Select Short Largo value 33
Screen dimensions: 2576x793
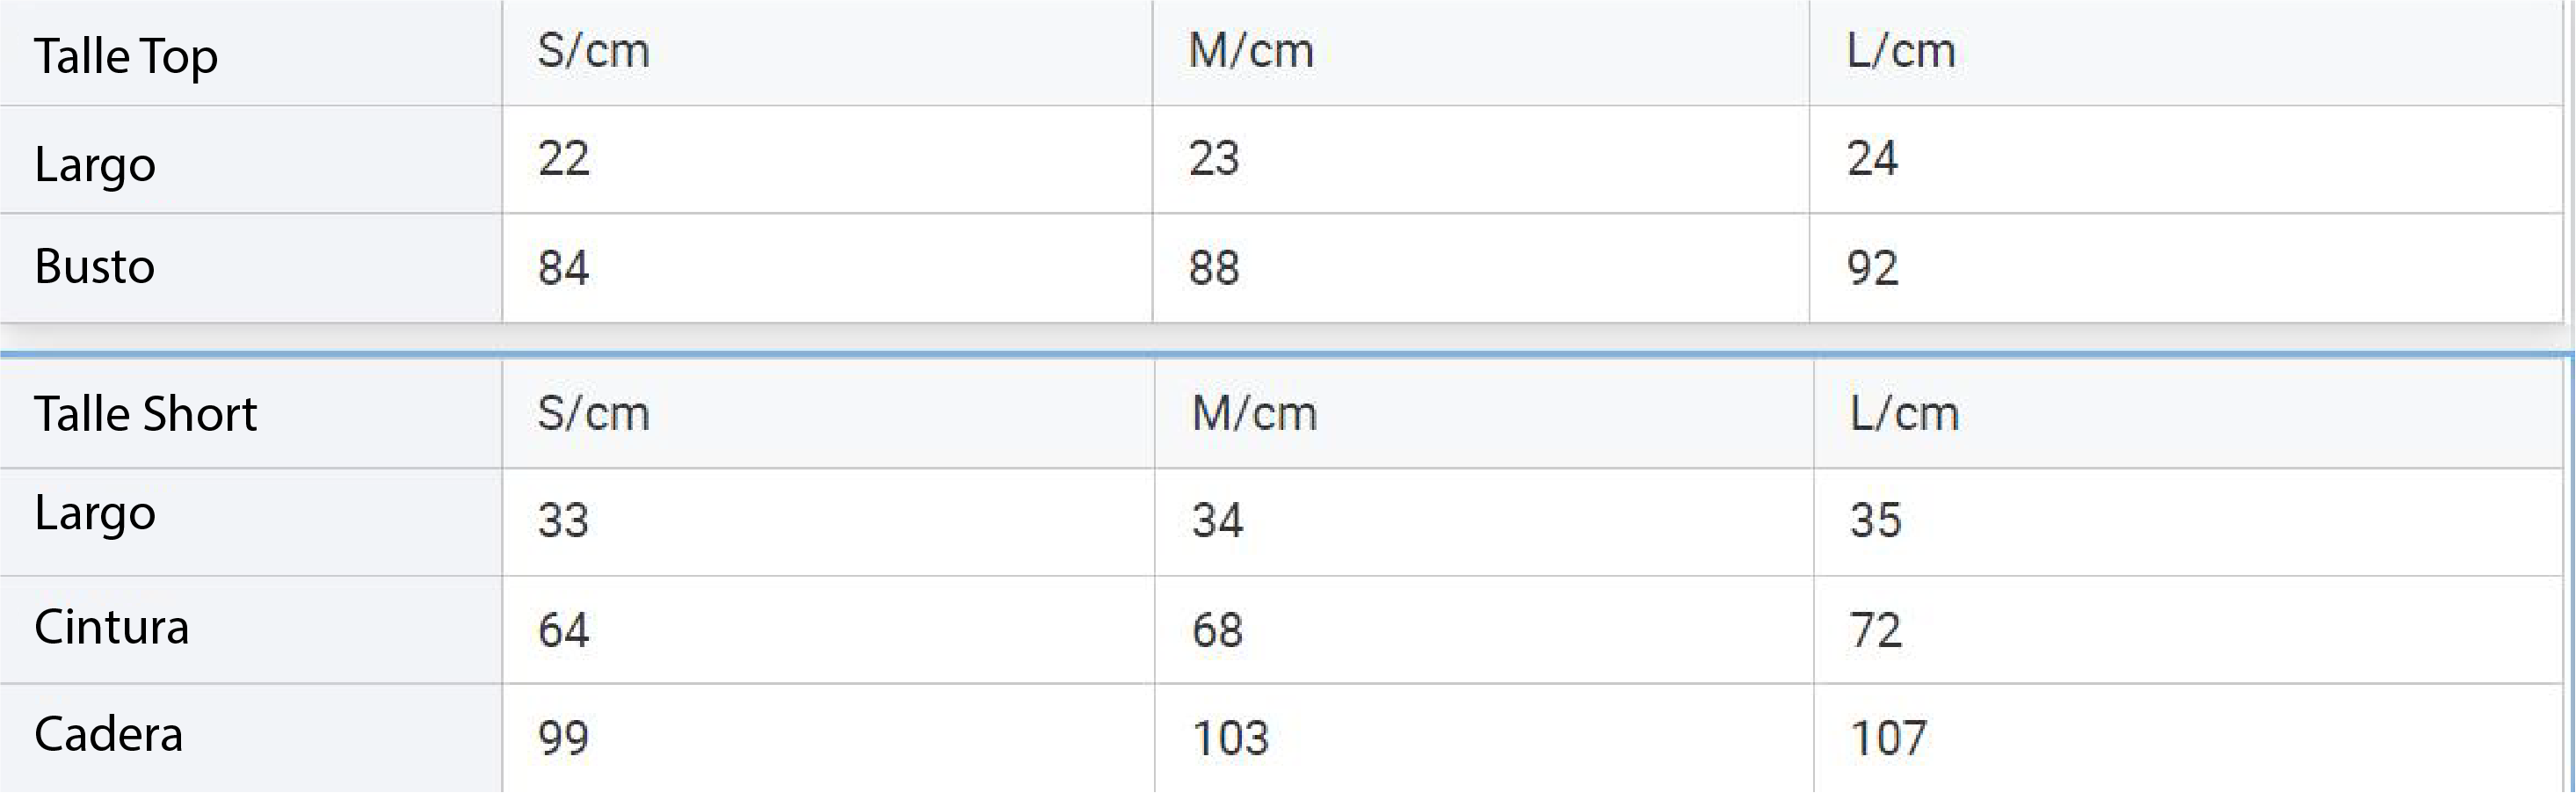564,520
